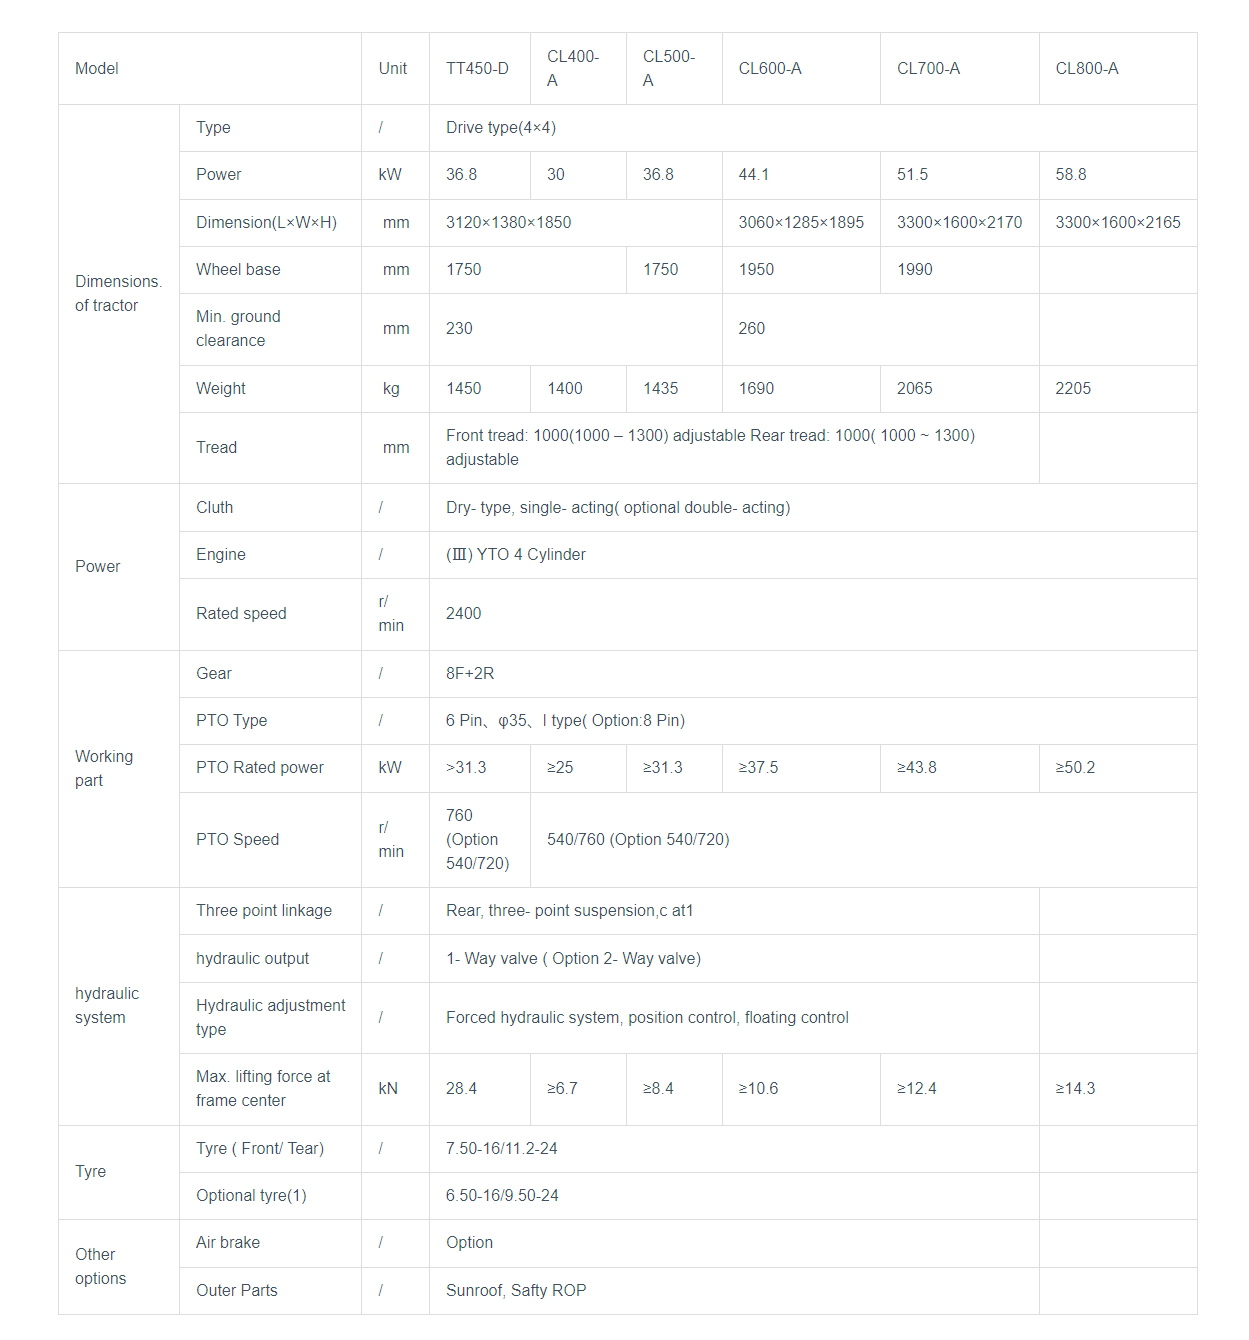The width and height of the screenshot is (1249, 1340).
Task: Click the Air brake row label
Action: coord(228,1242)
